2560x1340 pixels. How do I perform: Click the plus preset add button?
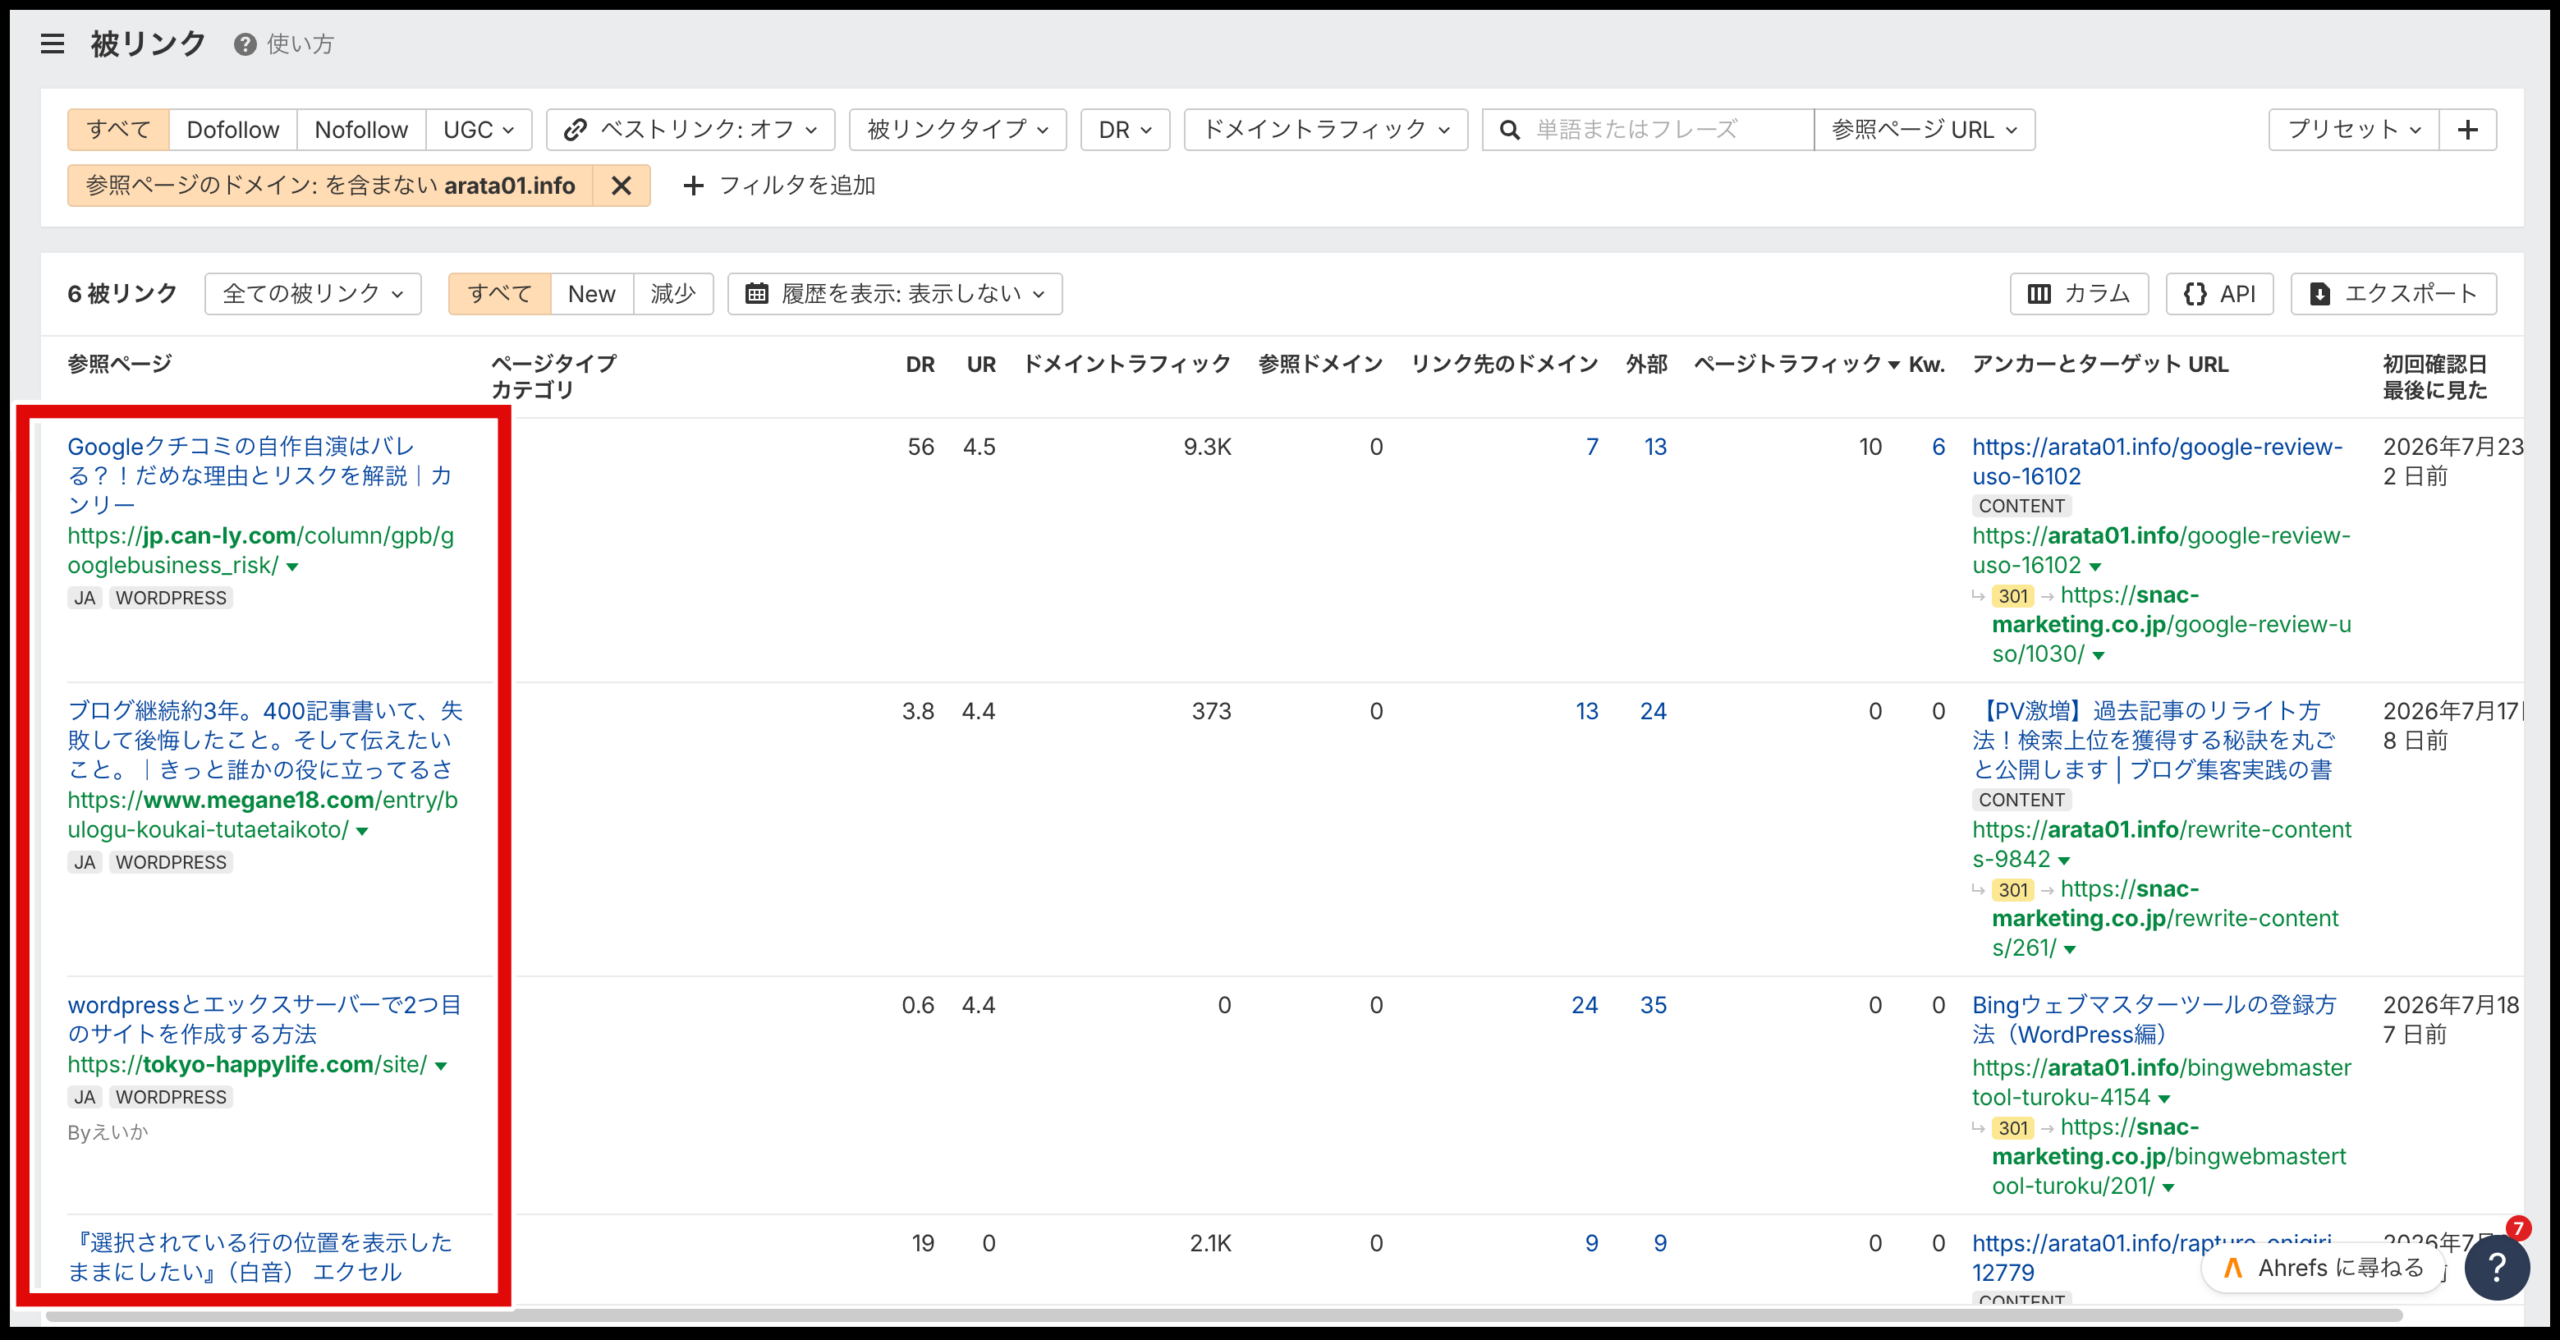pyautogui.click(x=2467, y=130)
